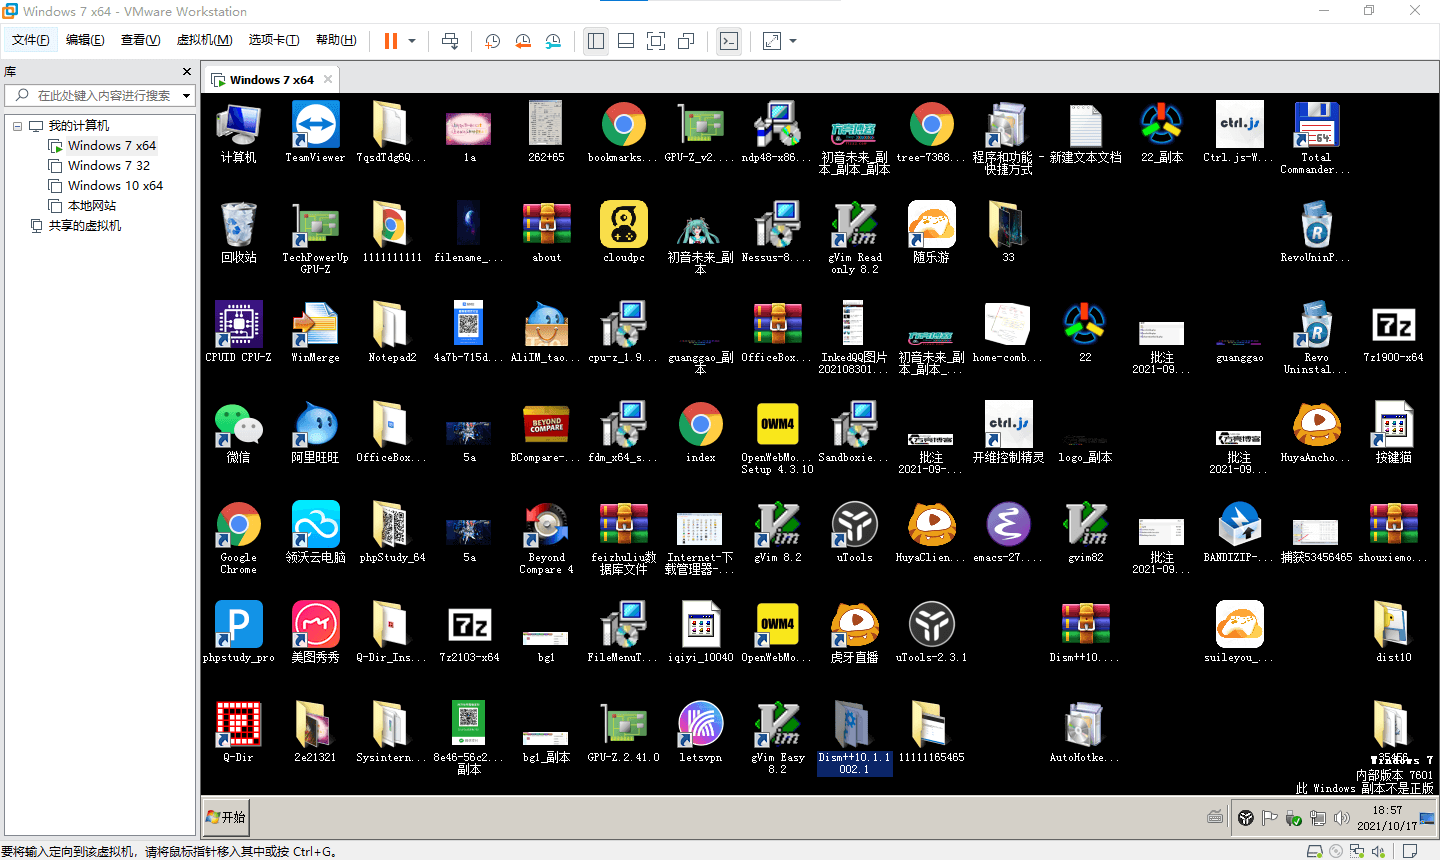The width and height of the screenshot is (1440, 860).
Task: Toggle the thumbnail bar view
Action: [626, 41]
